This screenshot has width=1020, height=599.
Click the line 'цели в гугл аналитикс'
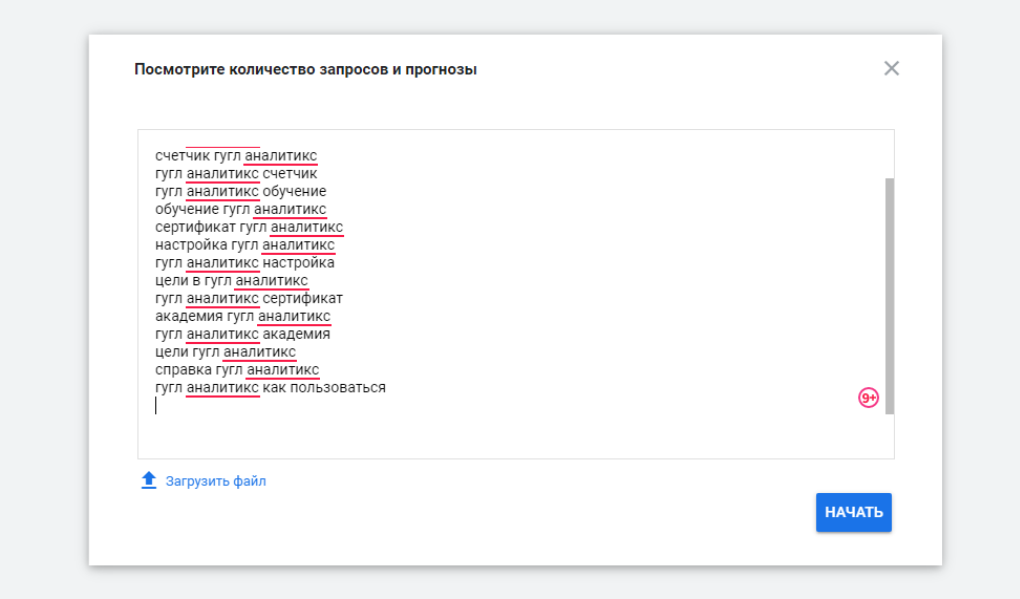click(x=232, y=280)
